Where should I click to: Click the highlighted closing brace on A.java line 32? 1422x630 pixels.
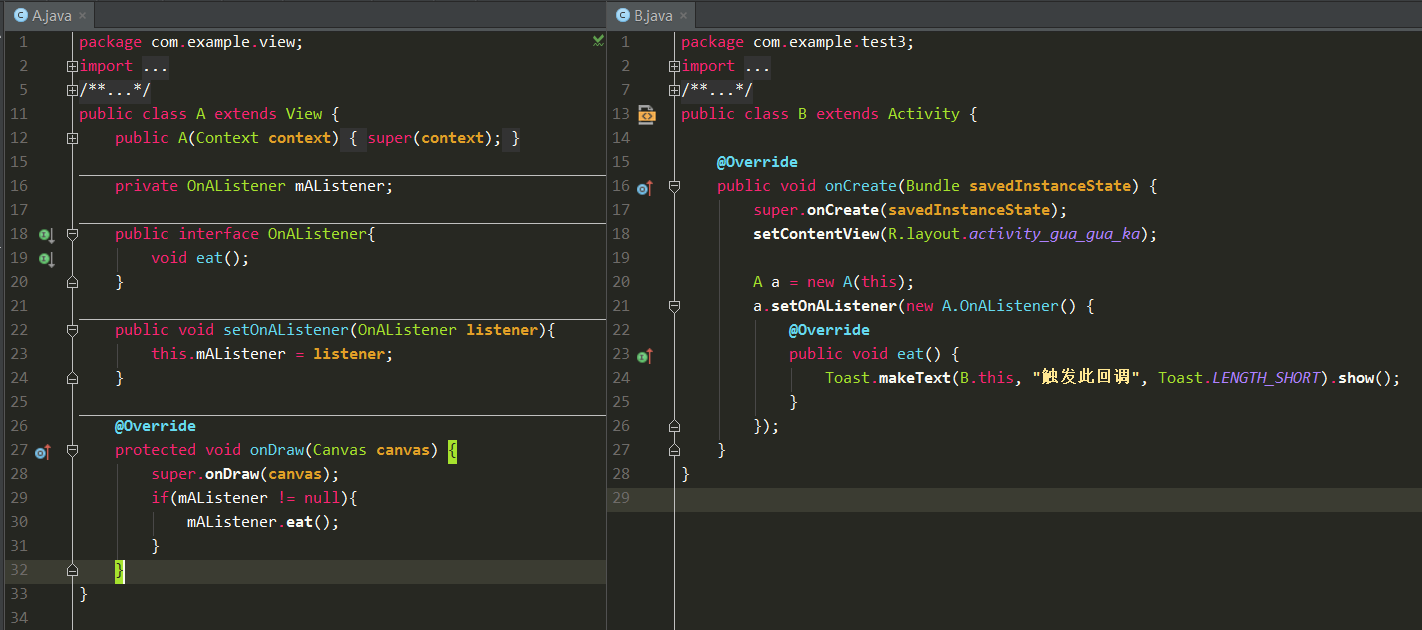(120, 570)
